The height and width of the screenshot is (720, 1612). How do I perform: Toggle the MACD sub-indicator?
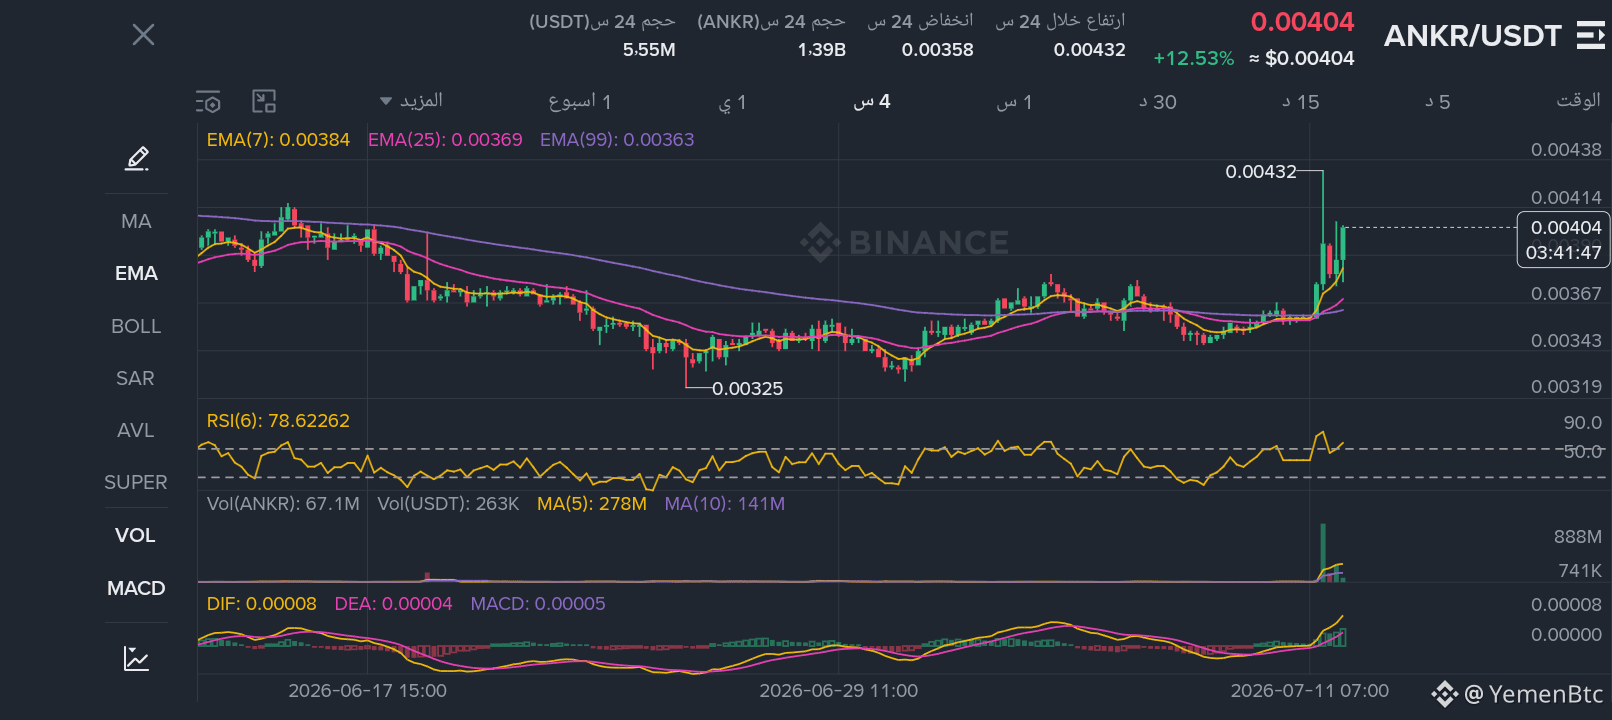point(136,588)
